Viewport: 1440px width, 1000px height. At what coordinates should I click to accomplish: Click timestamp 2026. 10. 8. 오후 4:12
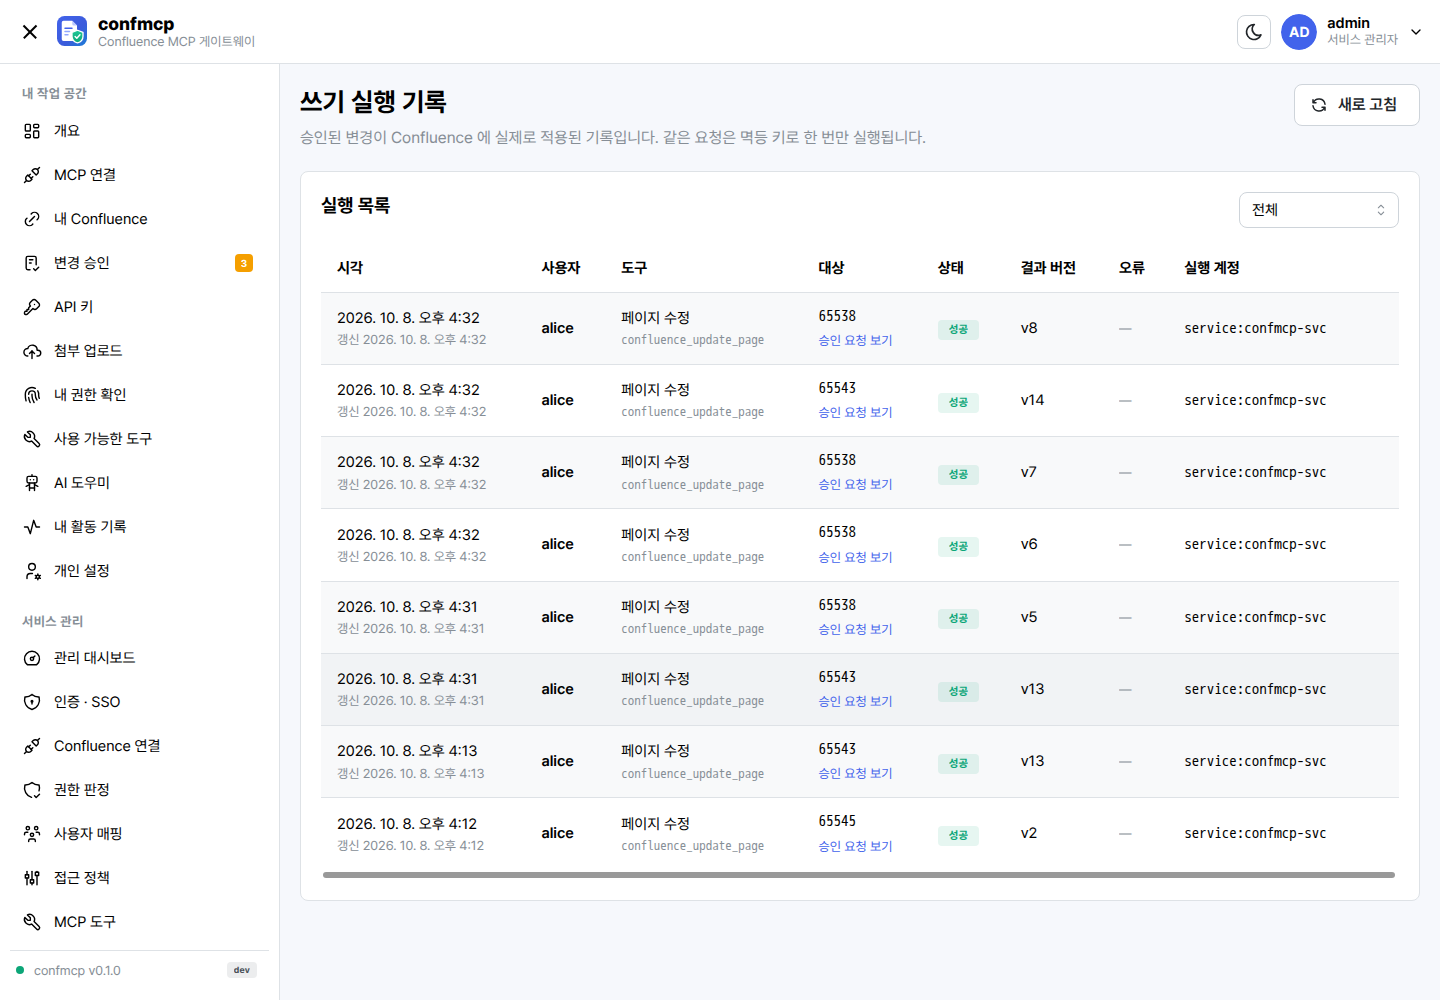(407, 824)
